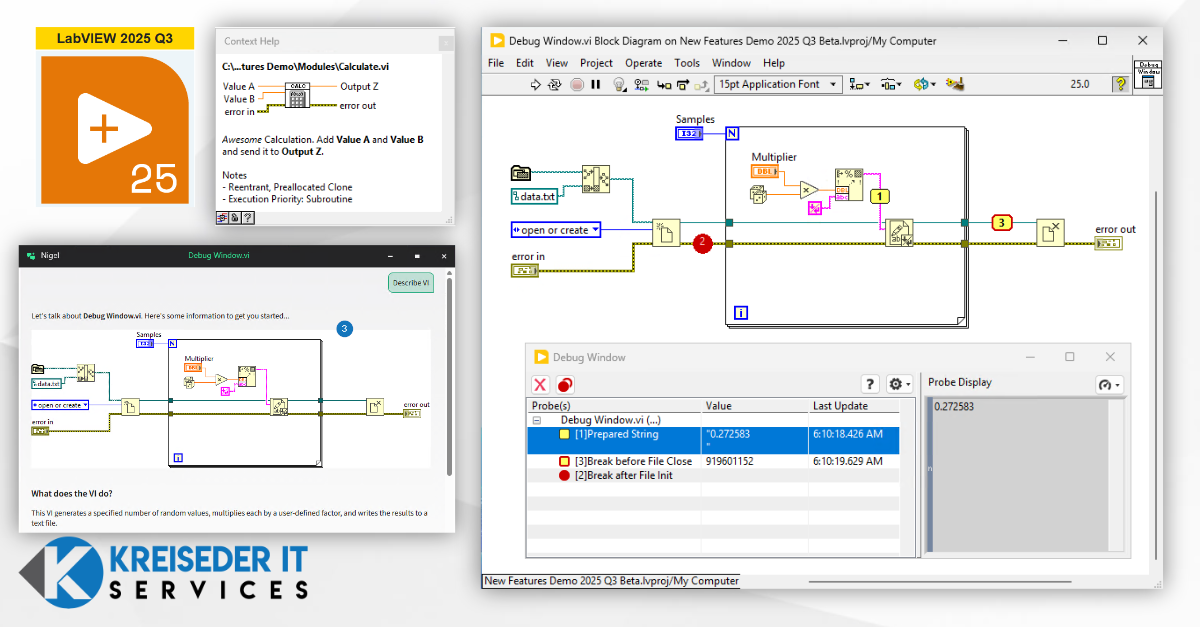This screenshot has width=1200, height=627.
Task: Click the Describe VI button in Nigel
Action: point(411,283)
